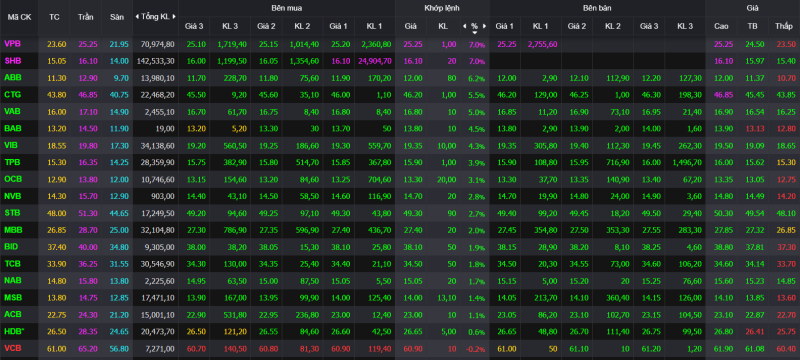Screen dimensions: 800x360
Task: Open the MSB stock ticker
Action: [12, 297]
